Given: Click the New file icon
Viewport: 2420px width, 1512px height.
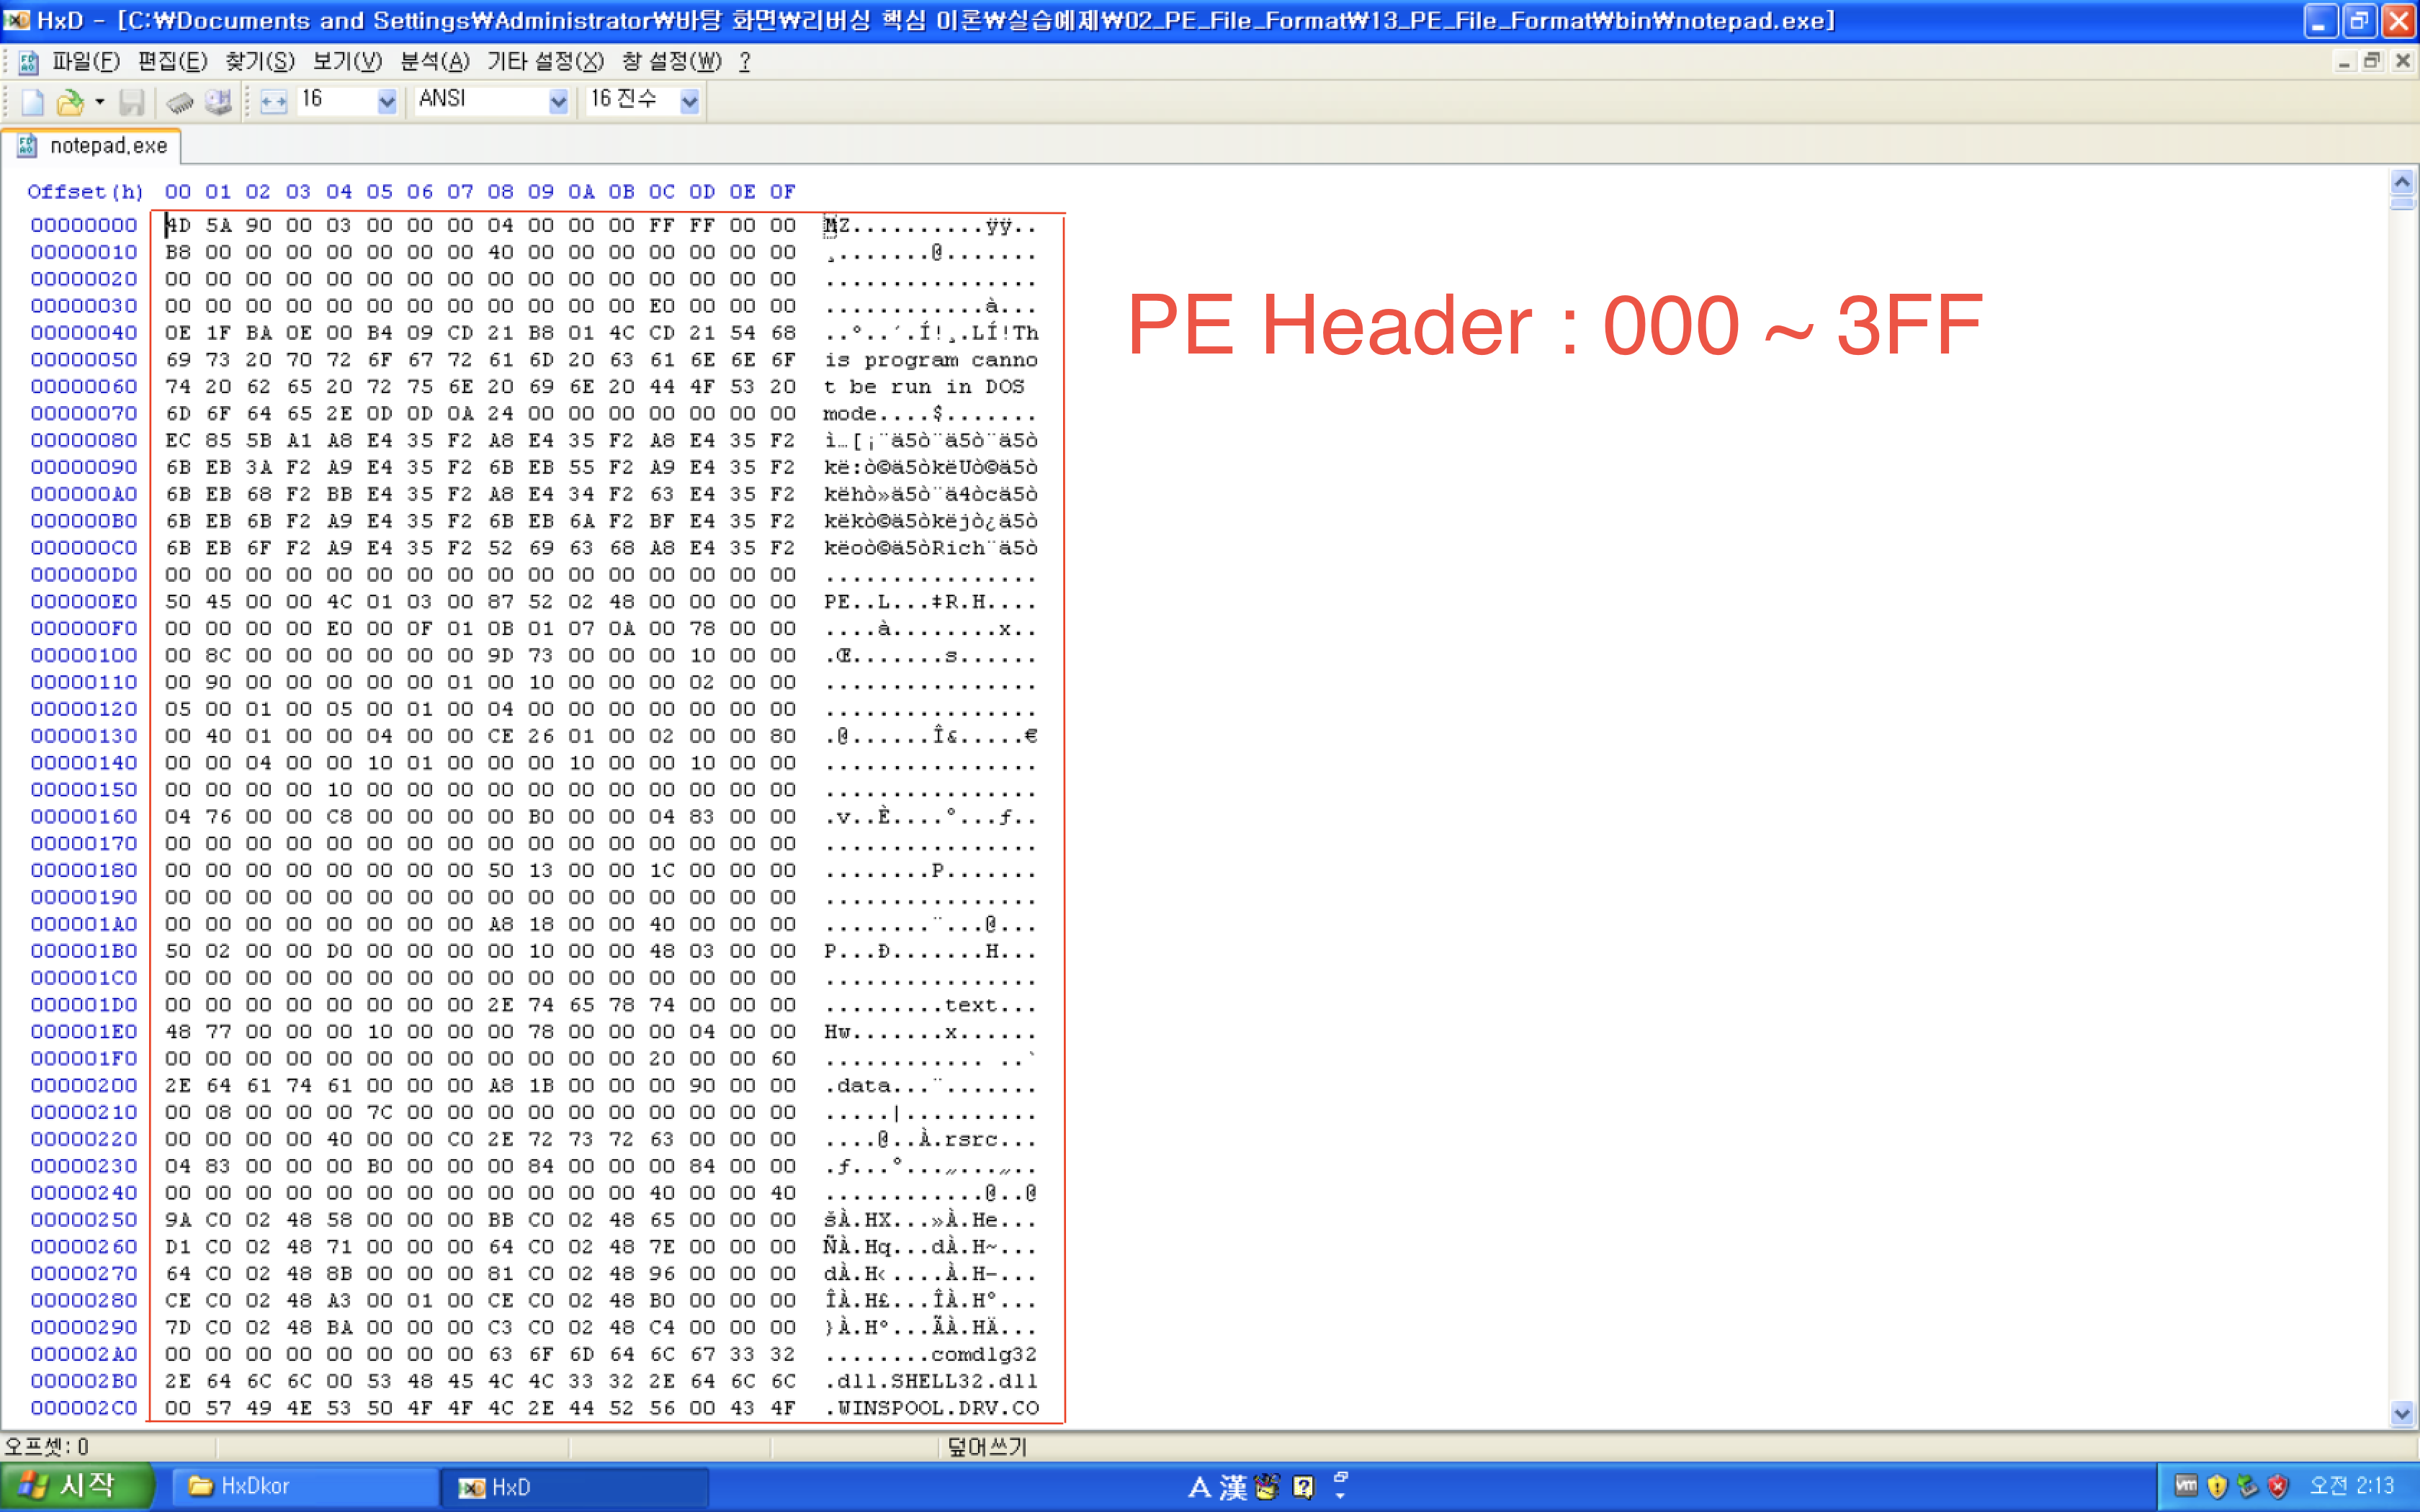Looking at the screenshot, I should click(x=32, y=101).
